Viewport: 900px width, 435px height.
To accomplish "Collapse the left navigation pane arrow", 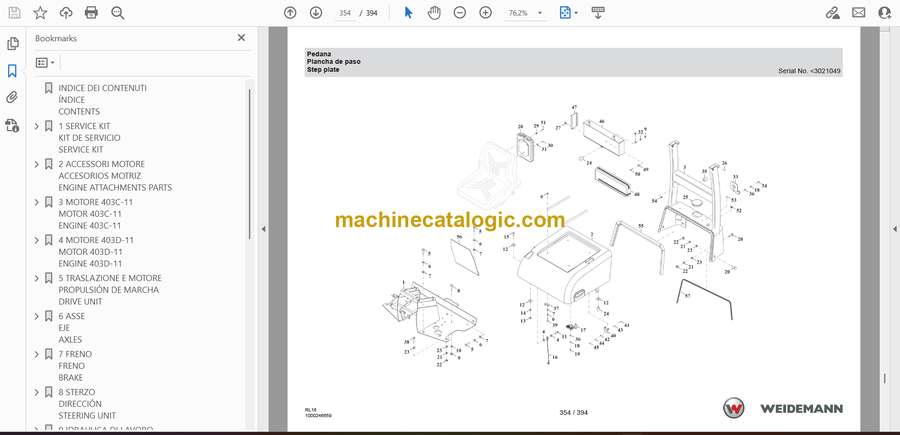I will click(263, 229).
